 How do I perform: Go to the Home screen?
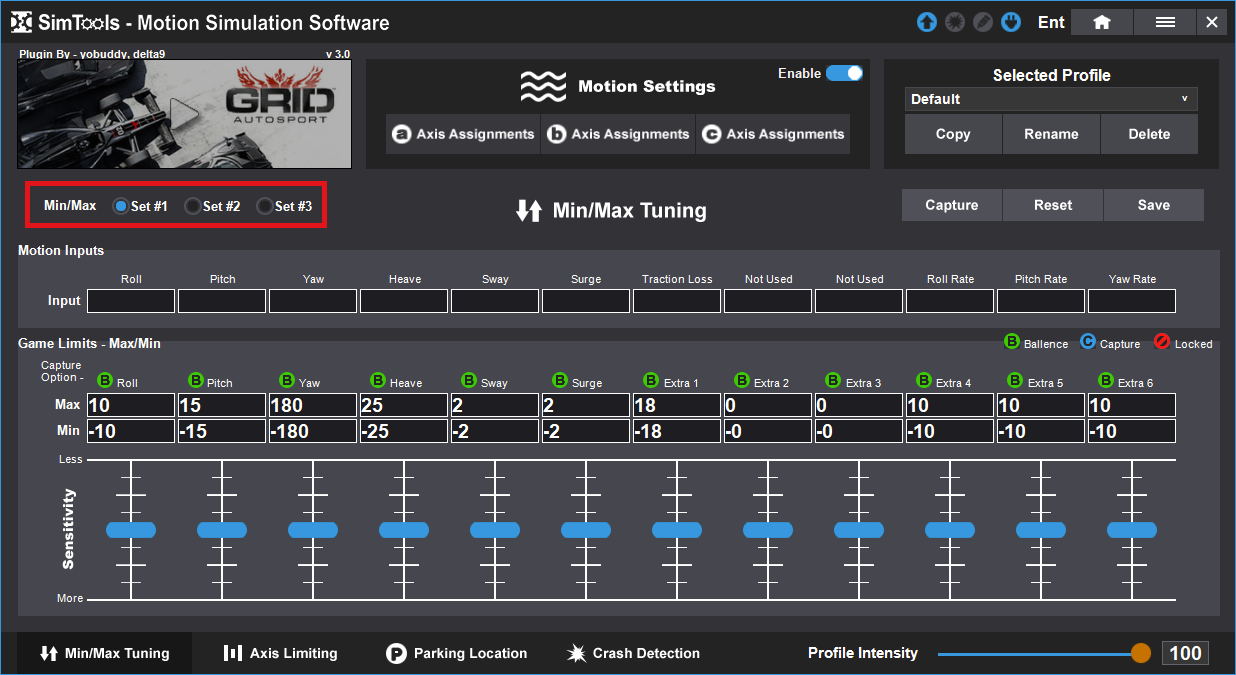(x=1101, y=22)
